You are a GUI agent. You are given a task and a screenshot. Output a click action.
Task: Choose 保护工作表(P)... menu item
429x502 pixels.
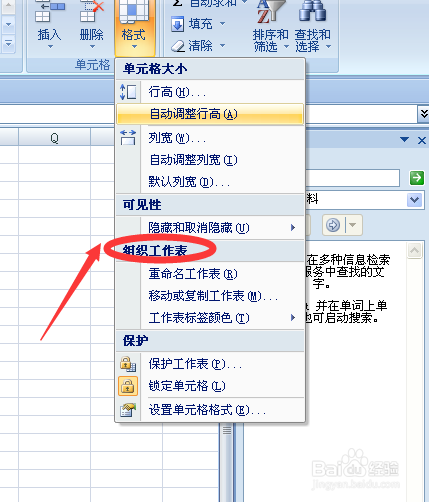210,364
